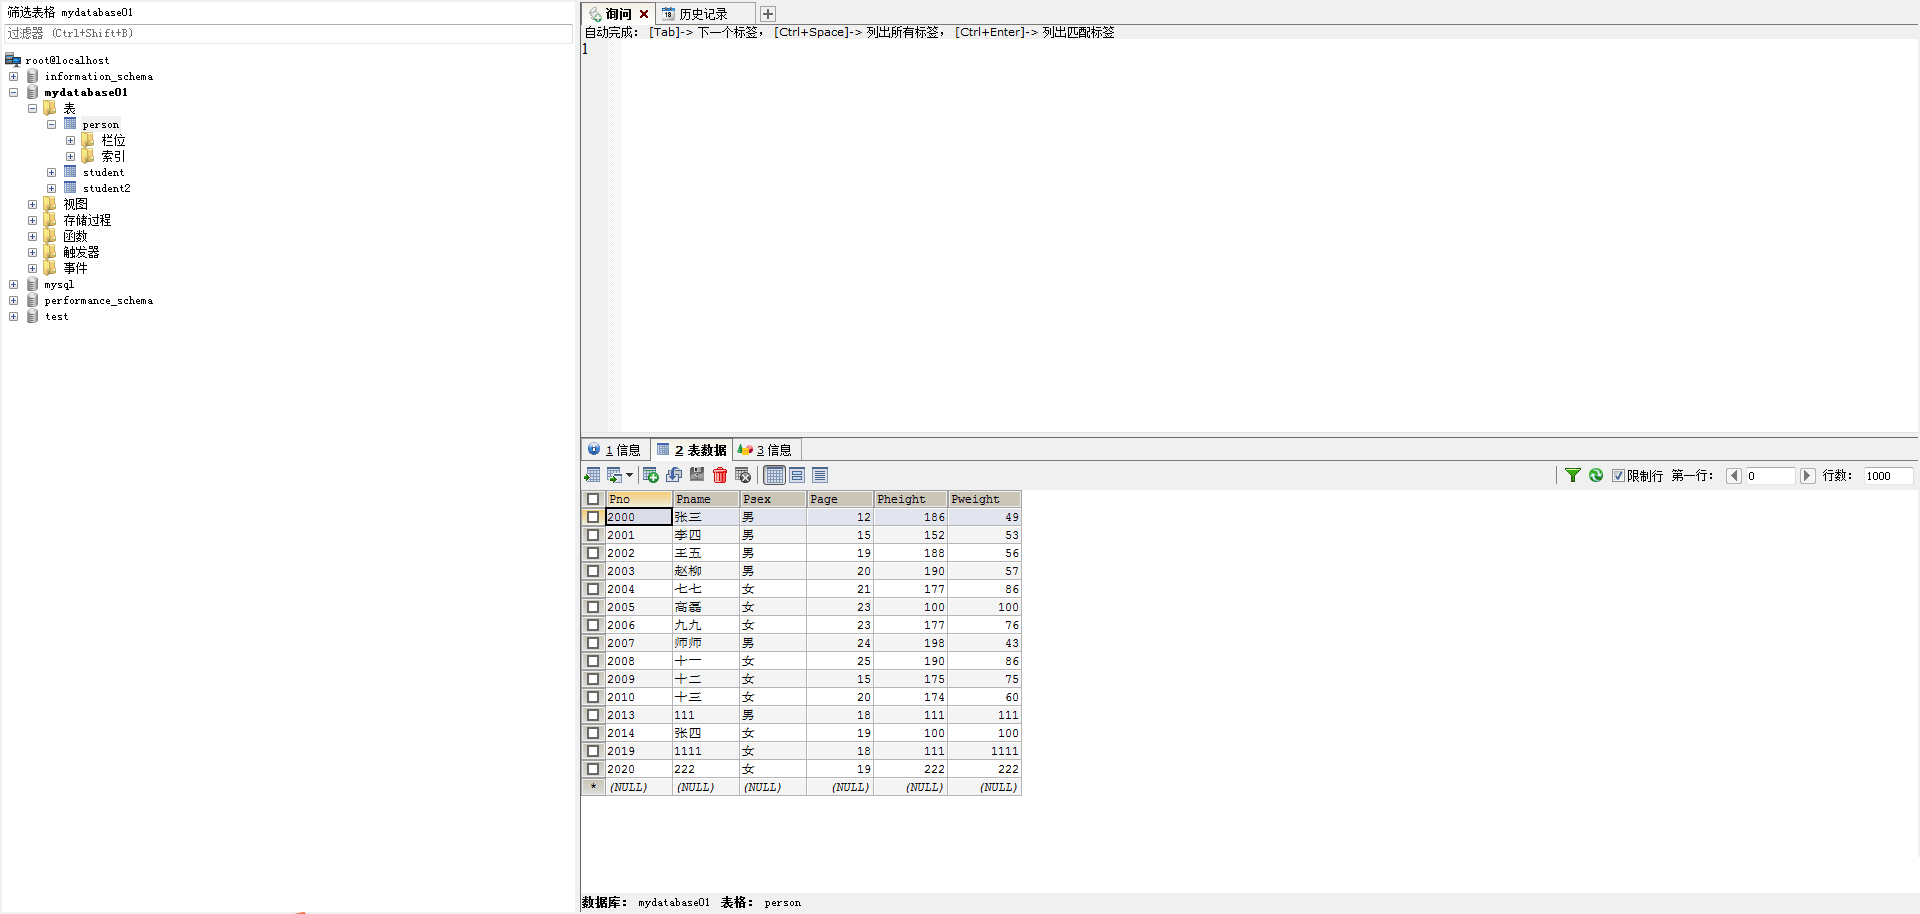The image size is (1920, 914).
Task: Save changes with the floppy disk icon
Action: coord(697,475)
